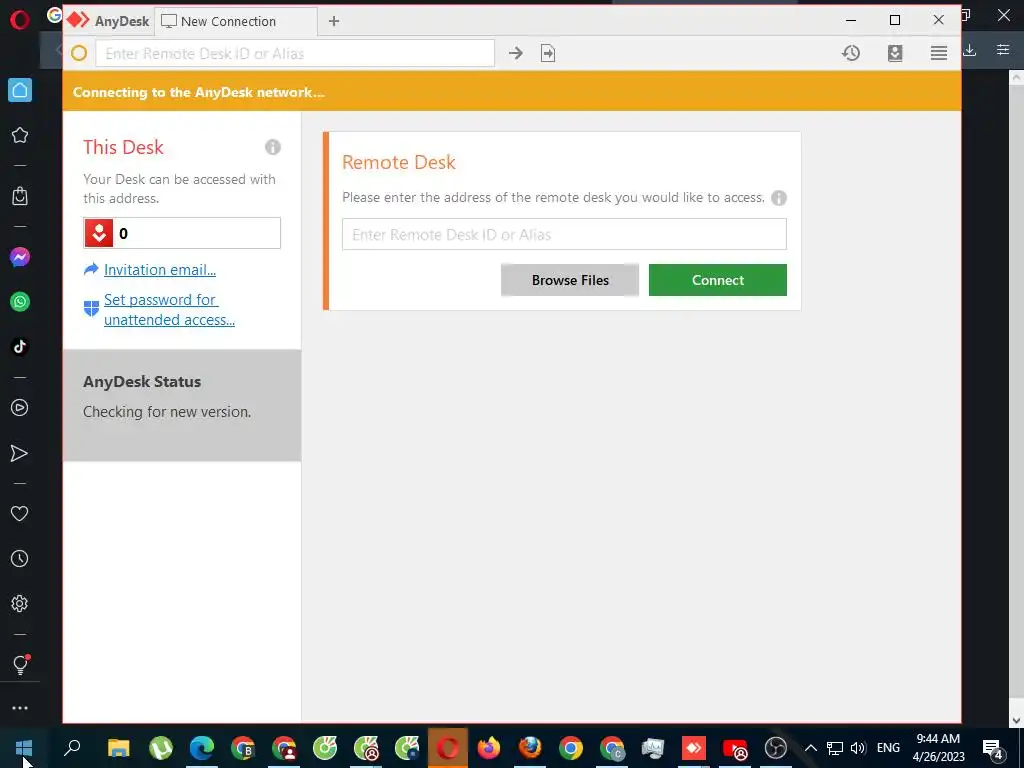1024x768 pixels.
Task: Click the Remote Desk address input field
Action: coord(564,234)
